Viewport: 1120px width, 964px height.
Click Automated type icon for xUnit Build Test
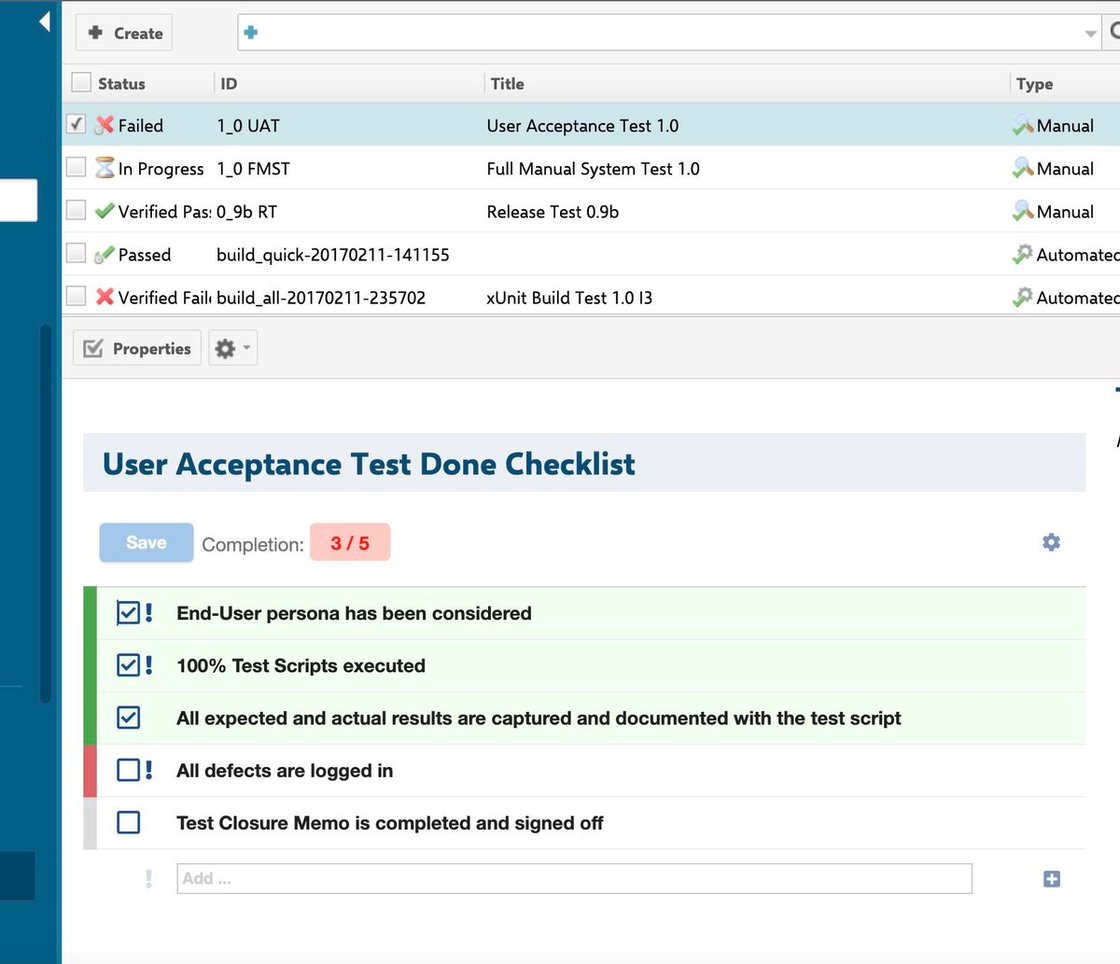1022,298
